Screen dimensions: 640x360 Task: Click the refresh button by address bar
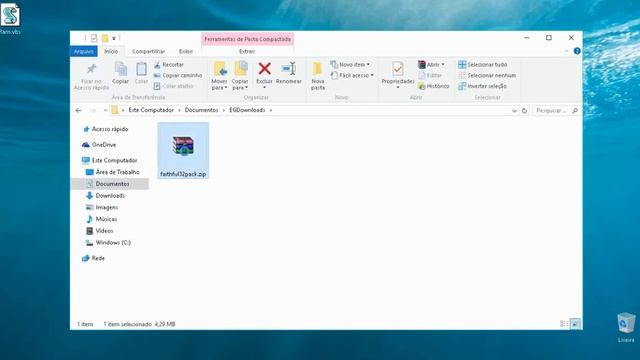pyautogui.click(x=524, y=111)
